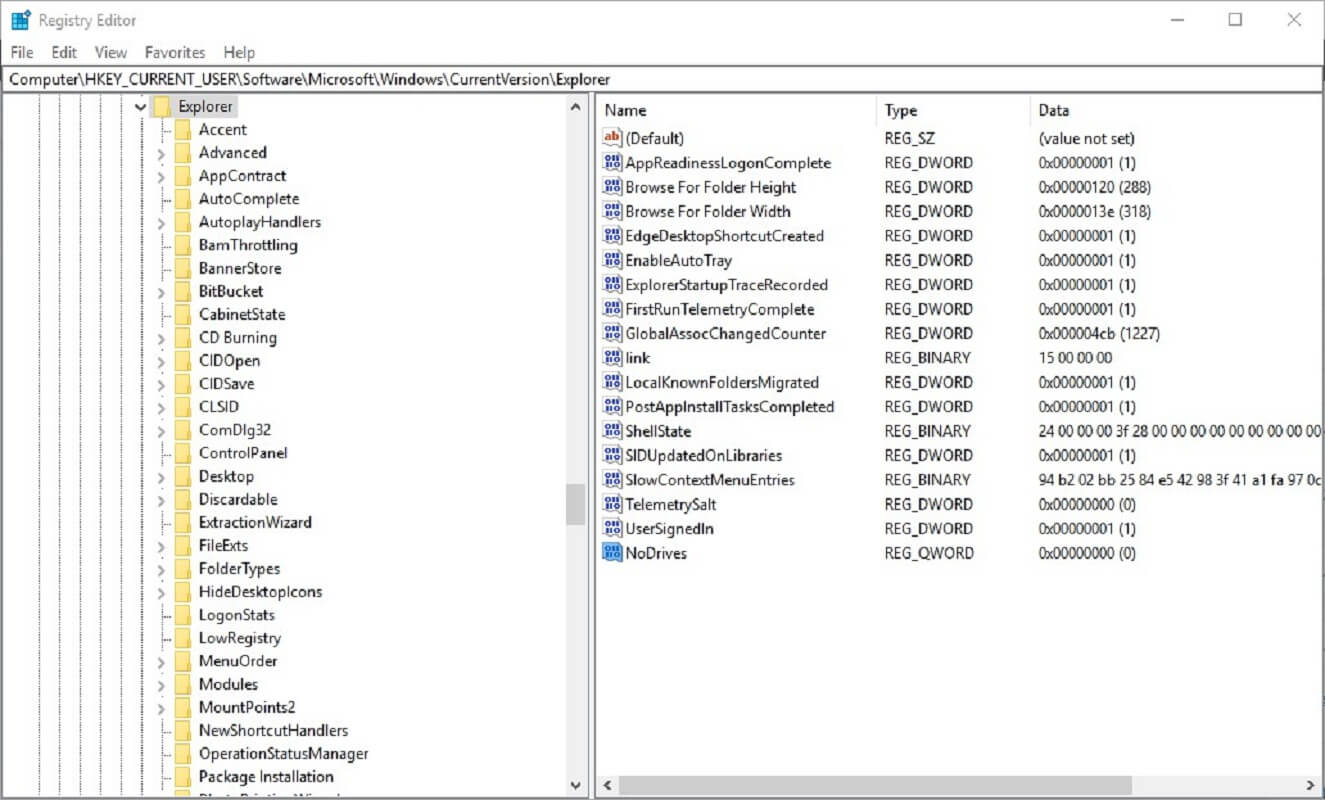Click the SlowContextMenuEntries value icon

pyautogui.click(x=612, y=479)
